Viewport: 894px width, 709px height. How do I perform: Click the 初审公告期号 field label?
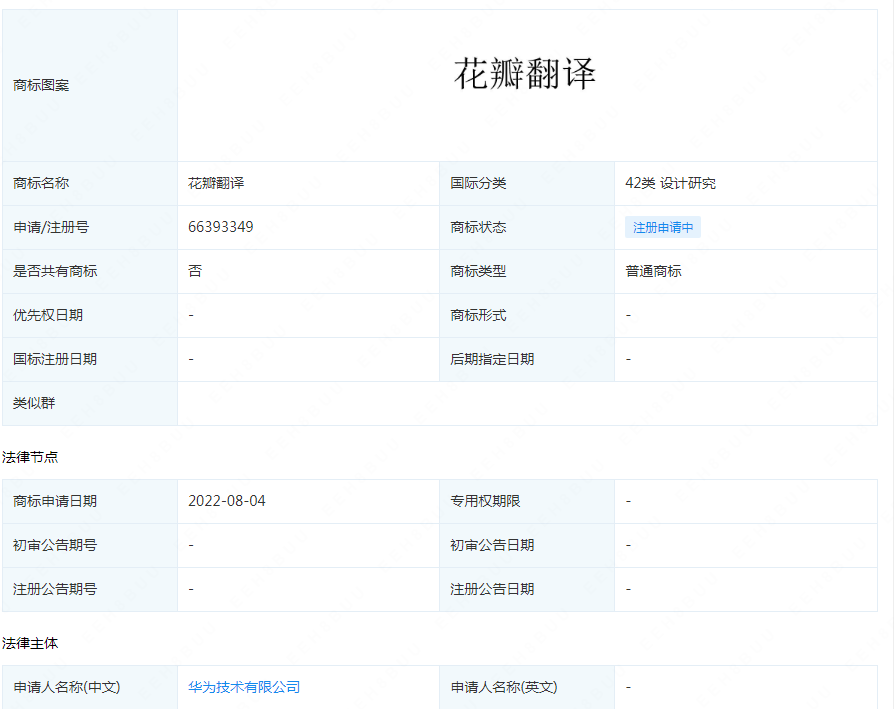coord(55,545)
